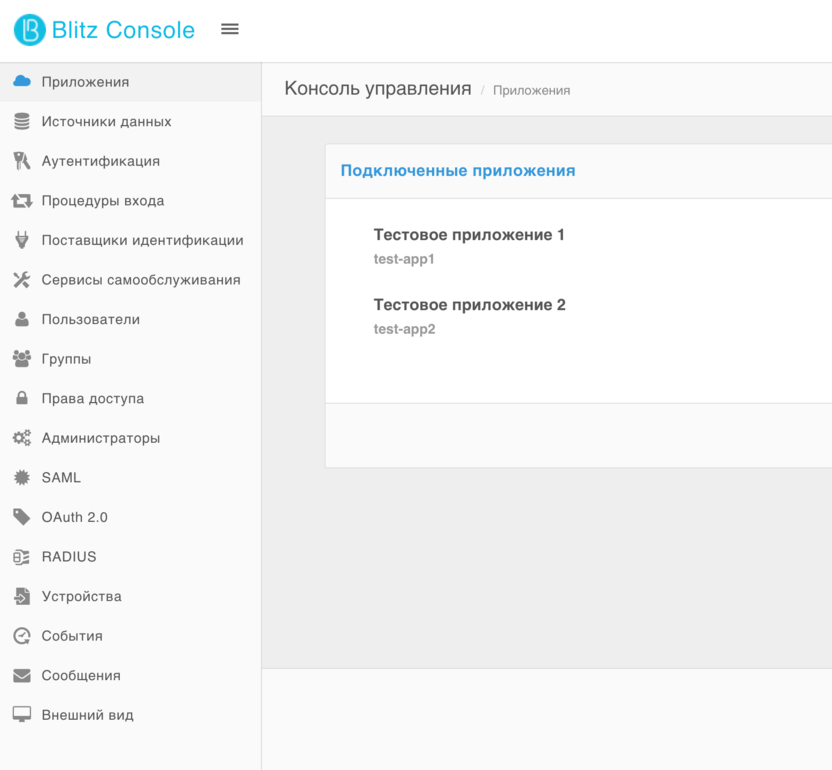Open Тестовое приложение 2
This screenshot has height=770, width=832.
pos(470,305)
